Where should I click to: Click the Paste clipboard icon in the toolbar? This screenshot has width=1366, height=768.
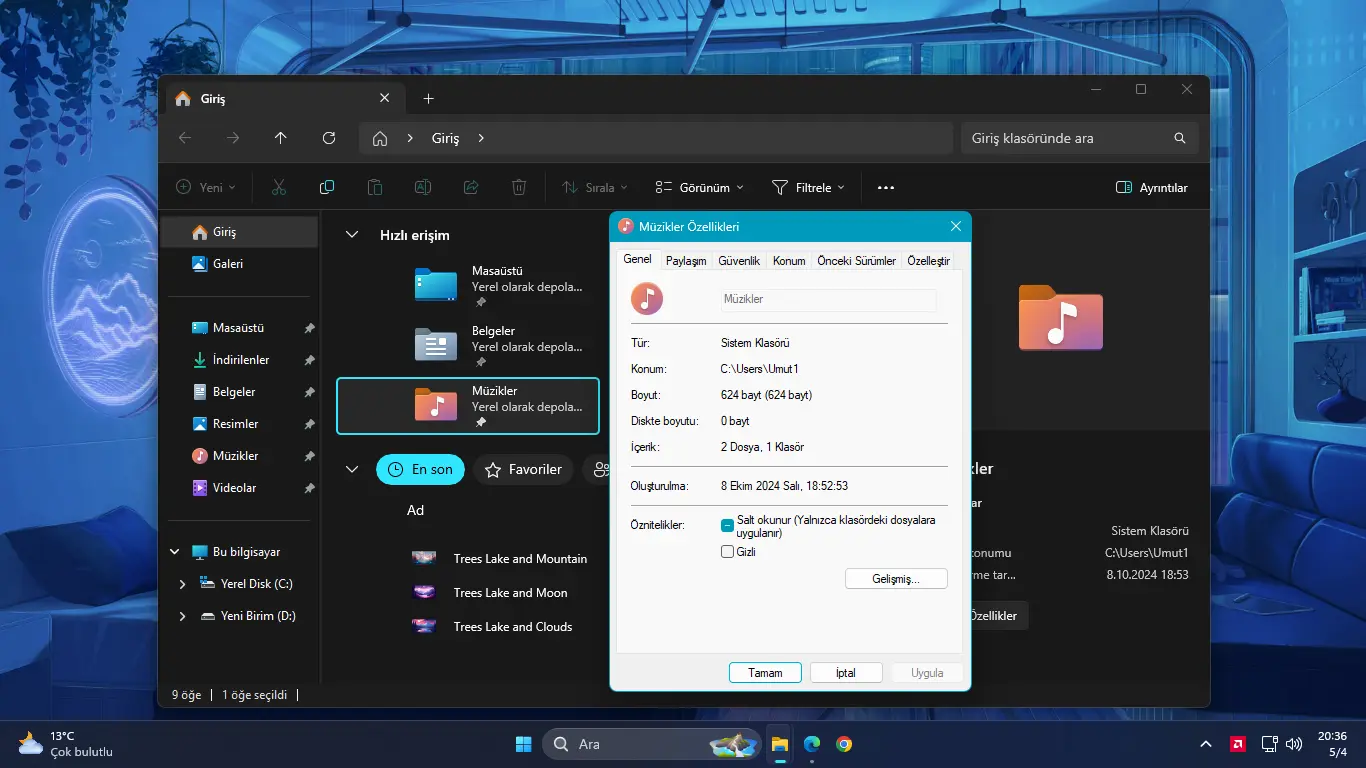tap(375, 187)
